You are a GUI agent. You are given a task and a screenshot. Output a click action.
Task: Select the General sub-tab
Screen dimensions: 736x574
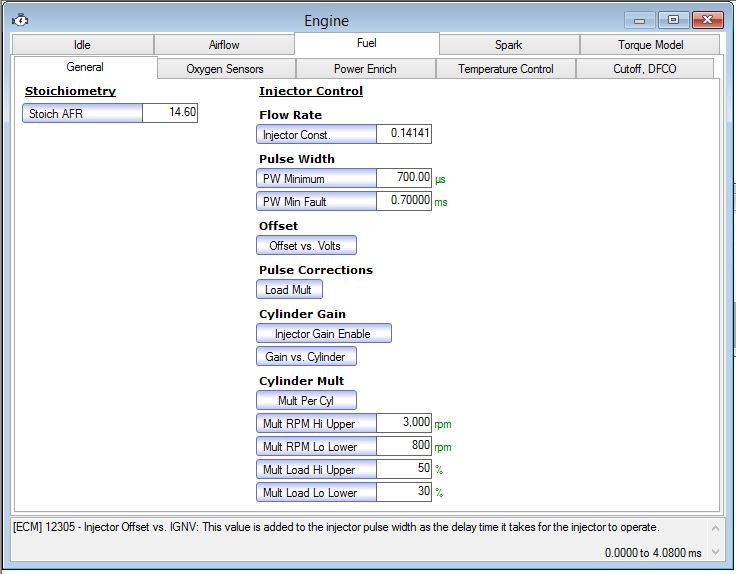click(x=85, y=67)
